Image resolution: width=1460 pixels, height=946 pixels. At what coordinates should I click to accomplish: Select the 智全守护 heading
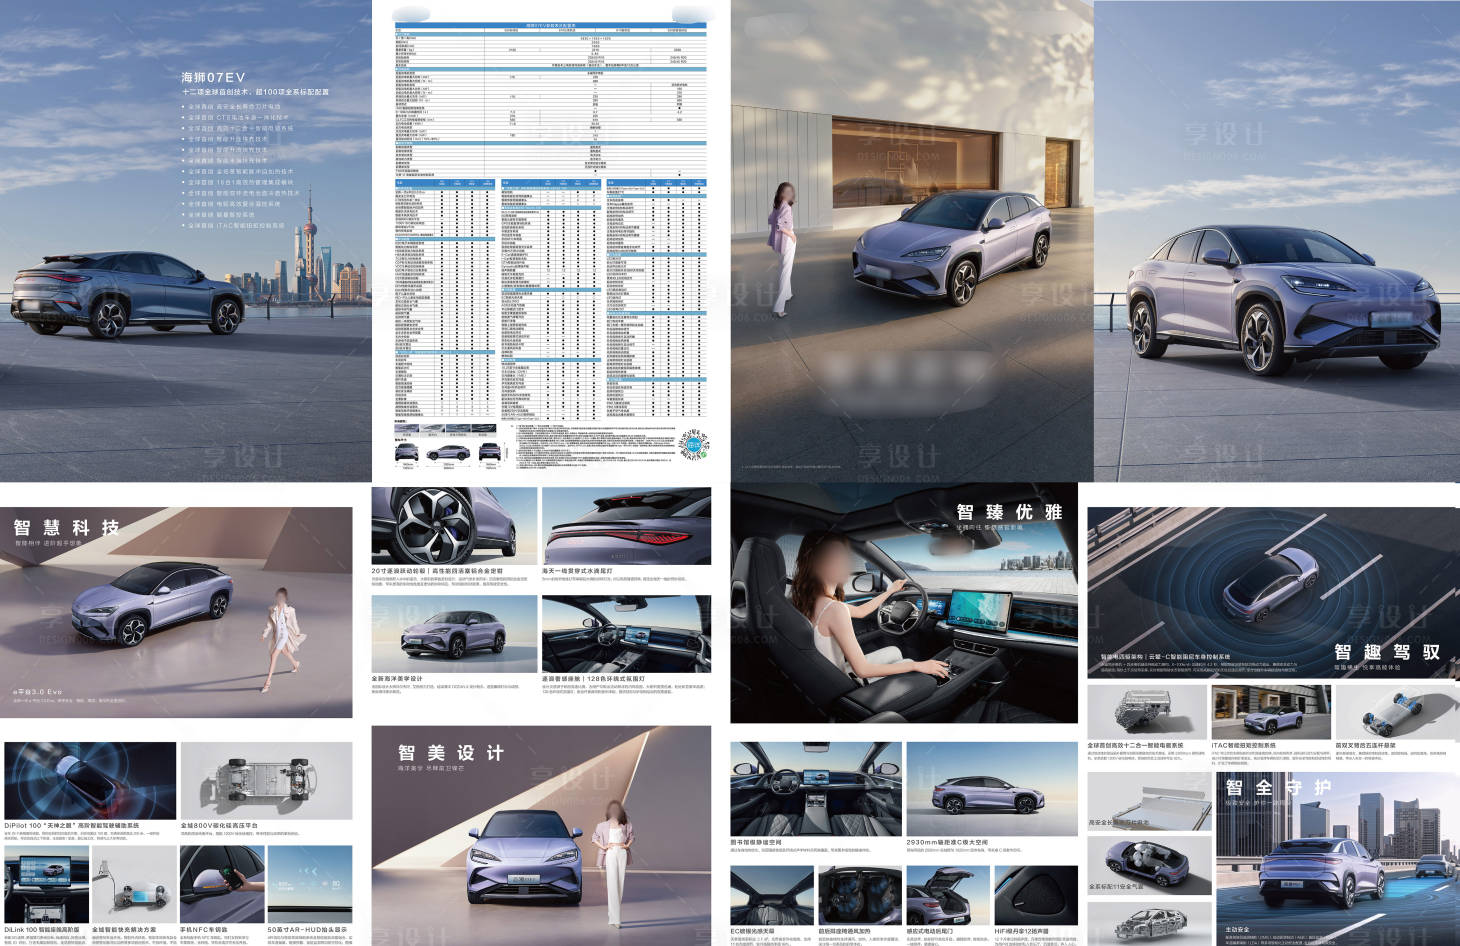(1278, 788)
